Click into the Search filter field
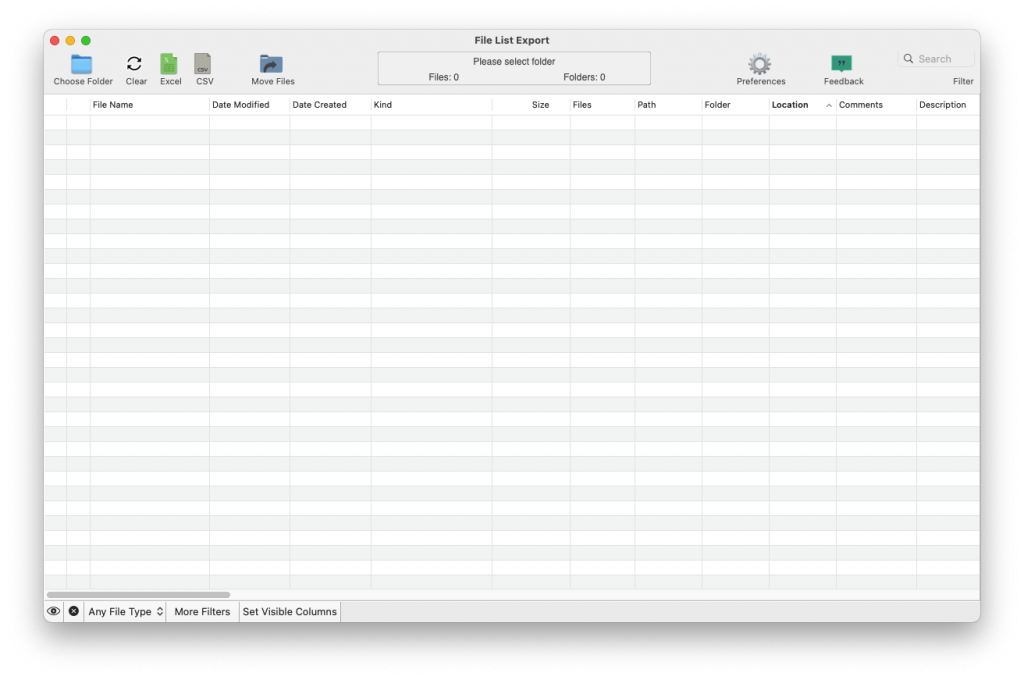The height and width of the screenshot is (680, 1024). click(x=936, y=59)
